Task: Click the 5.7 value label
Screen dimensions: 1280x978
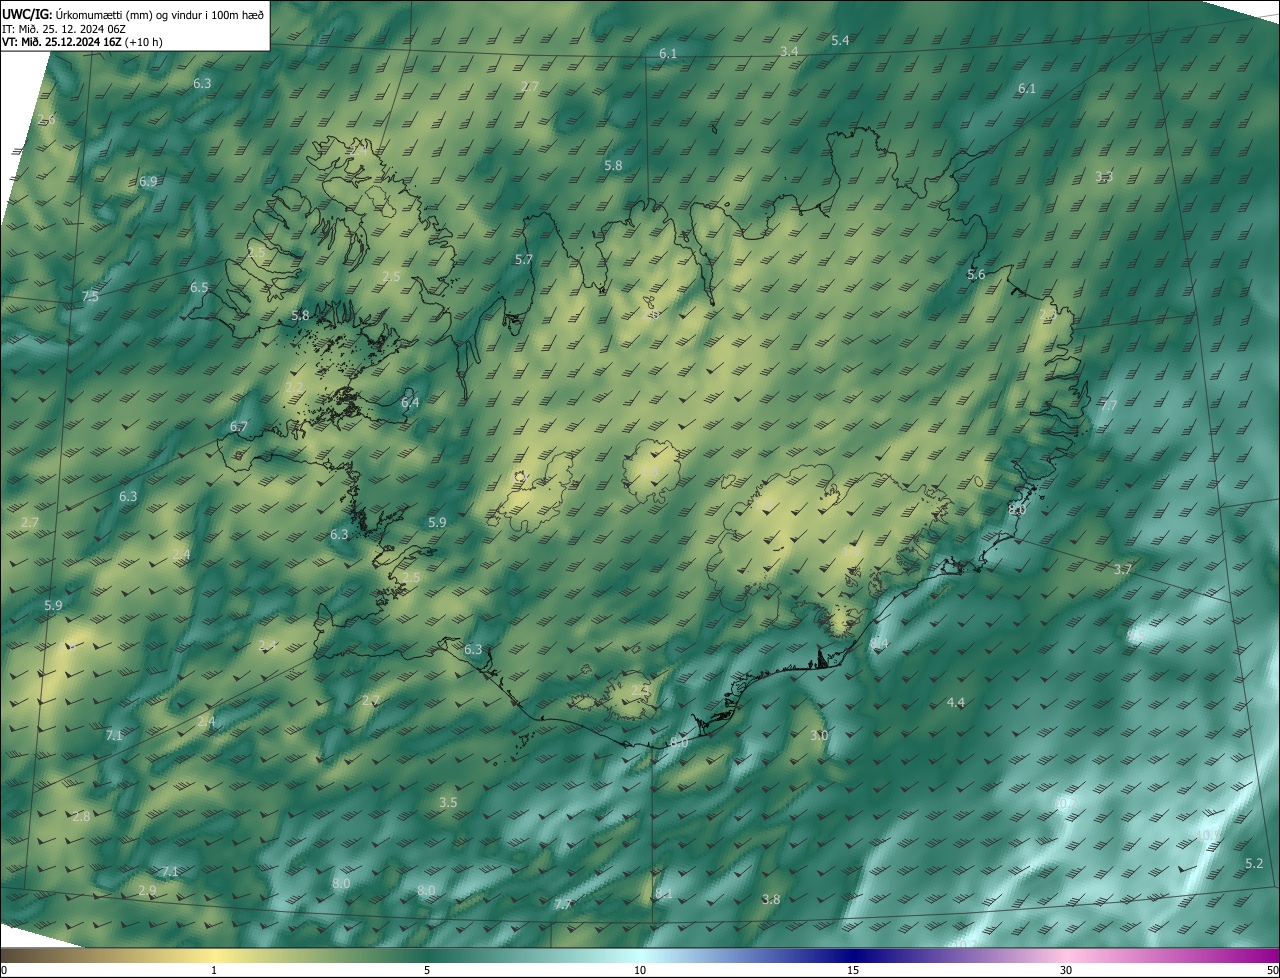Action: 523,259
